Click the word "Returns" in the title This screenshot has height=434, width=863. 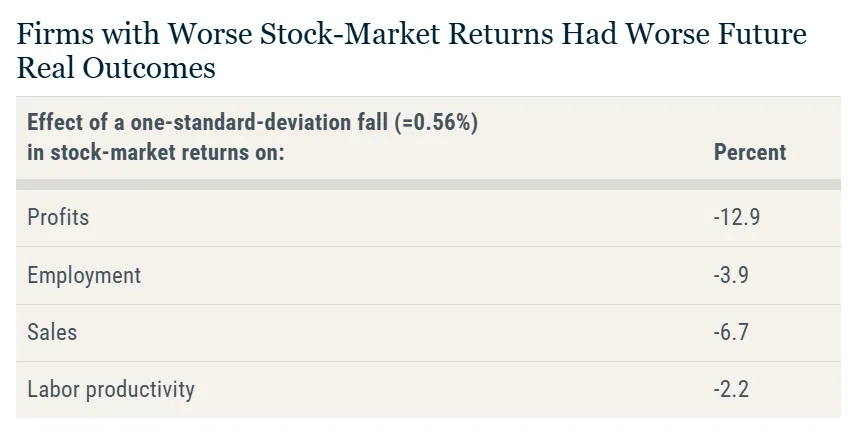[488, 37]
